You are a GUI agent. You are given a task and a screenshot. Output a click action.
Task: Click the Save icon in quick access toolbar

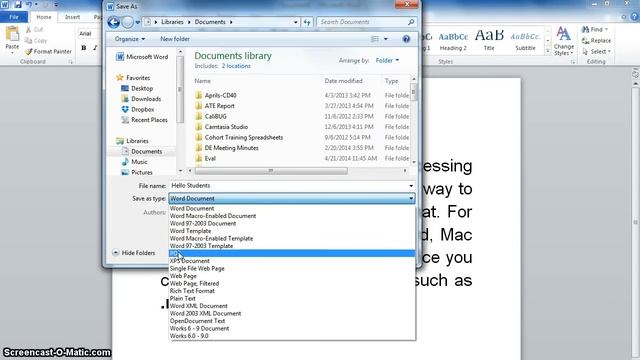[18, 5]
